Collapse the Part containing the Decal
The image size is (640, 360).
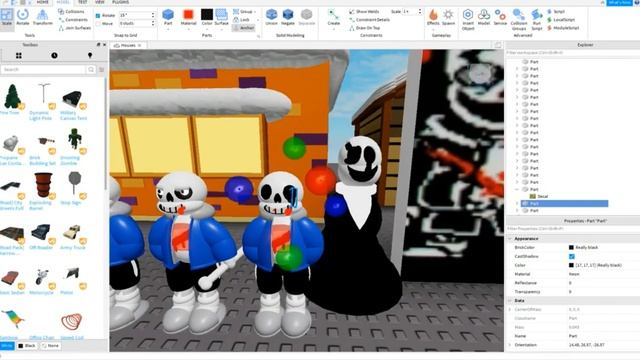point(517,189)
